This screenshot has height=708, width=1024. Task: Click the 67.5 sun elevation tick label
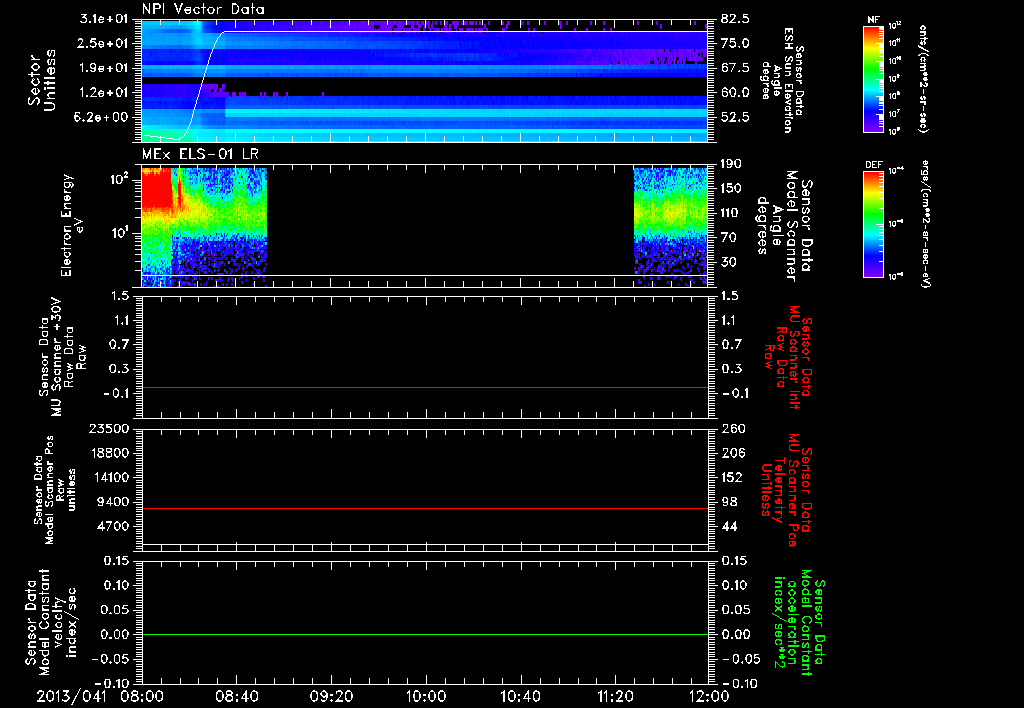click(x=735, y=68)
